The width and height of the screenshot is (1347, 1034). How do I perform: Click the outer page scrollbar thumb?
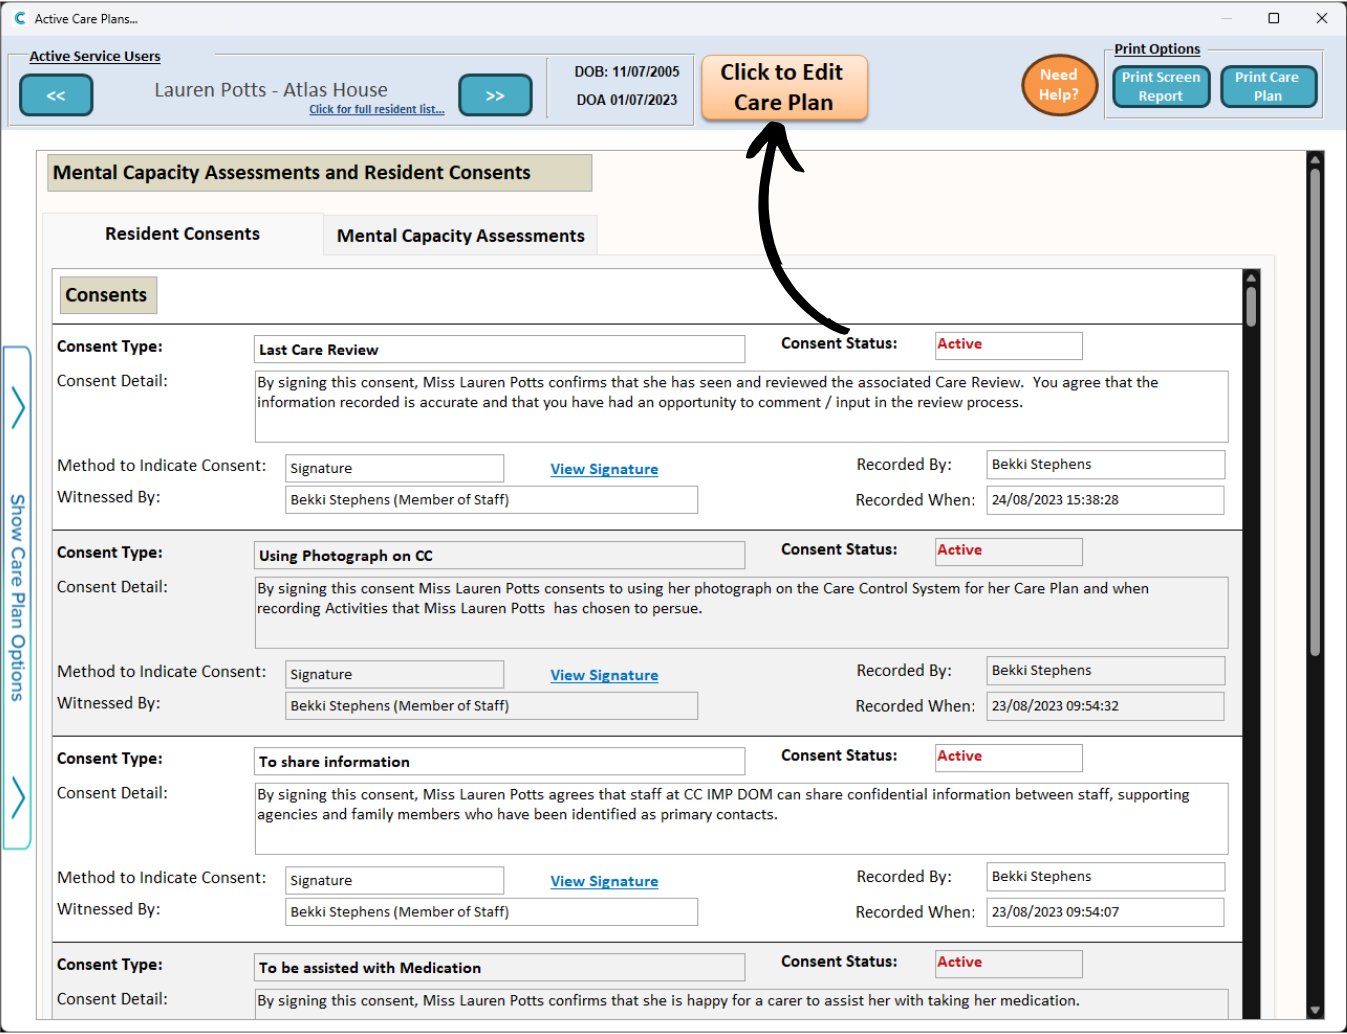click(1315, 412)
